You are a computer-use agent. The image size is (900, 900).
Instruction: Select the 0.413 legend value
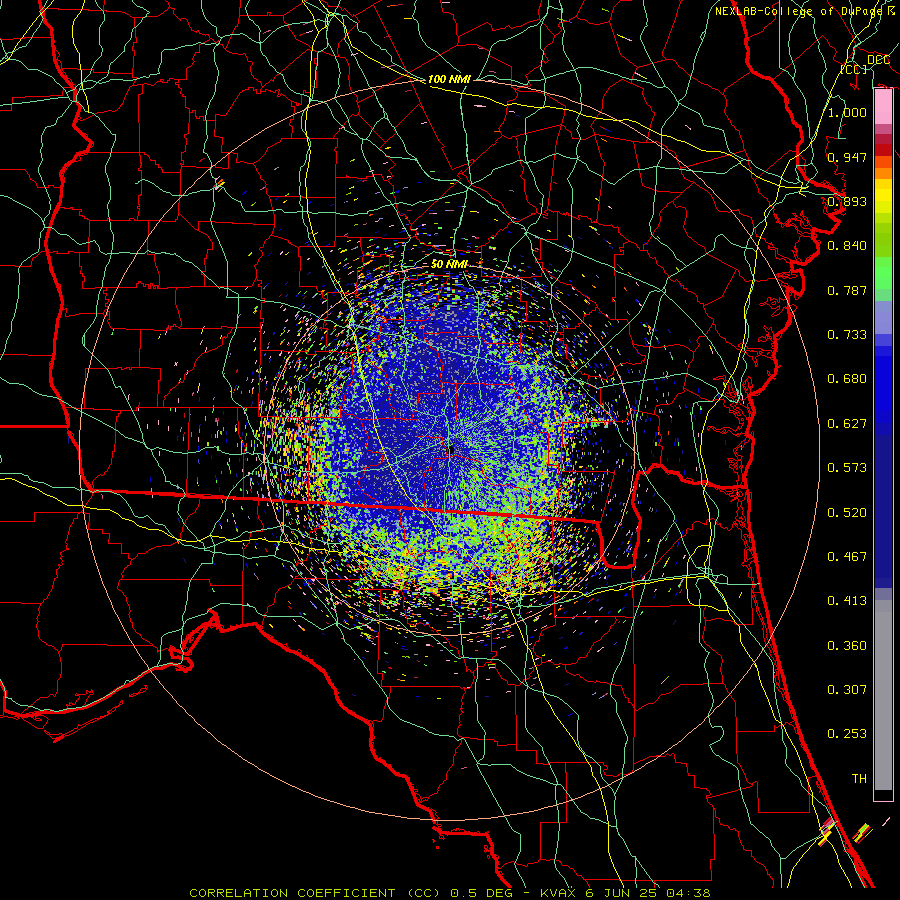pos(847,600)
